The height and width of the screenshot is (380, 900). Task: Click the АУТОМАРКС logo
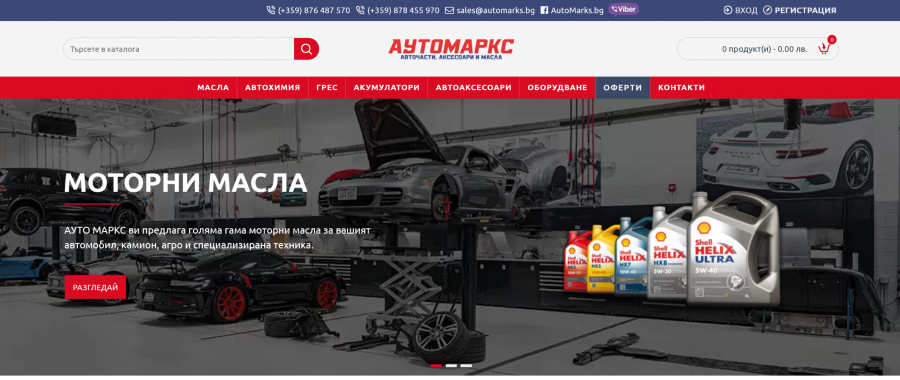451,49
